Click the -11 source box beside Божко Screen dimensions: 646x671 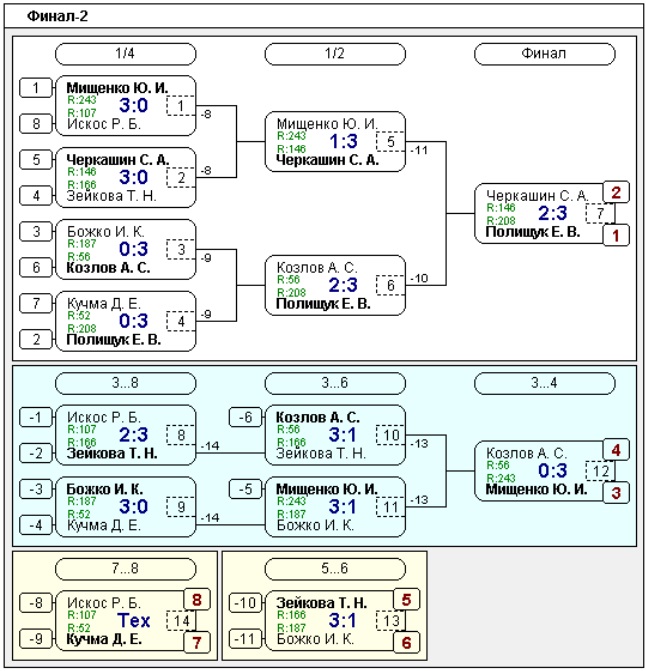click(246, 639)
